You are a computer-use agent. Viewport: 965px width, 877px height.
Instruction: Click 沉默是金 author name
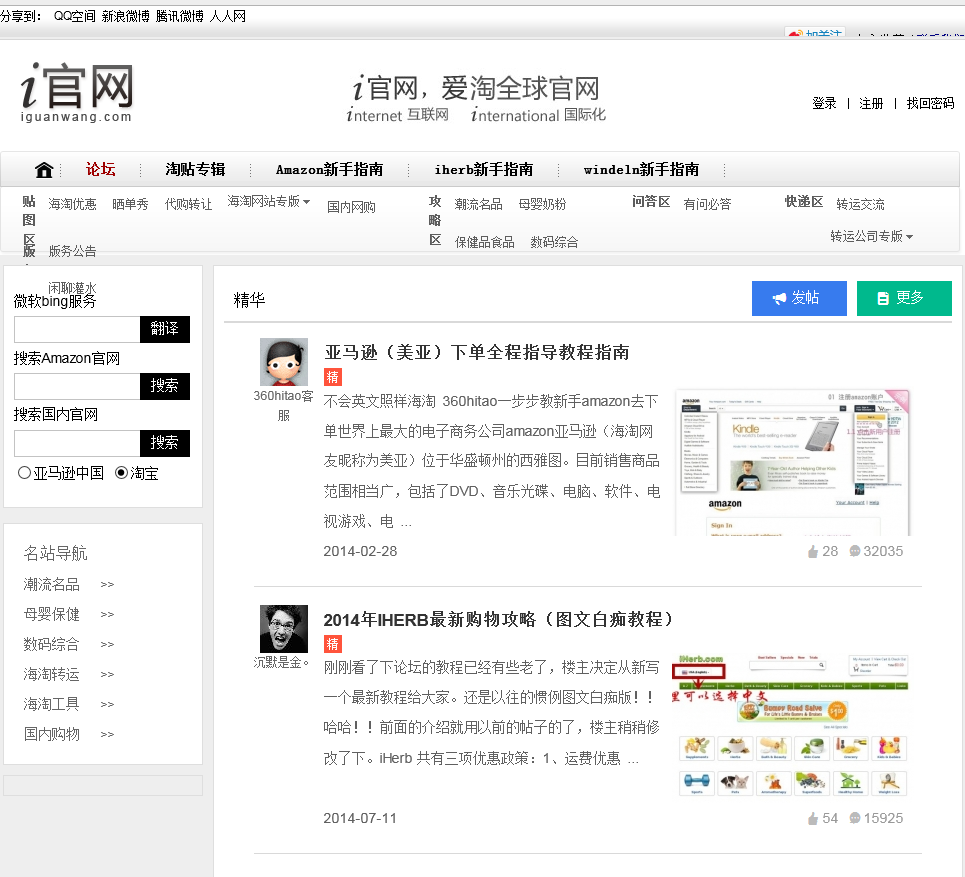[x=281, y=663]
